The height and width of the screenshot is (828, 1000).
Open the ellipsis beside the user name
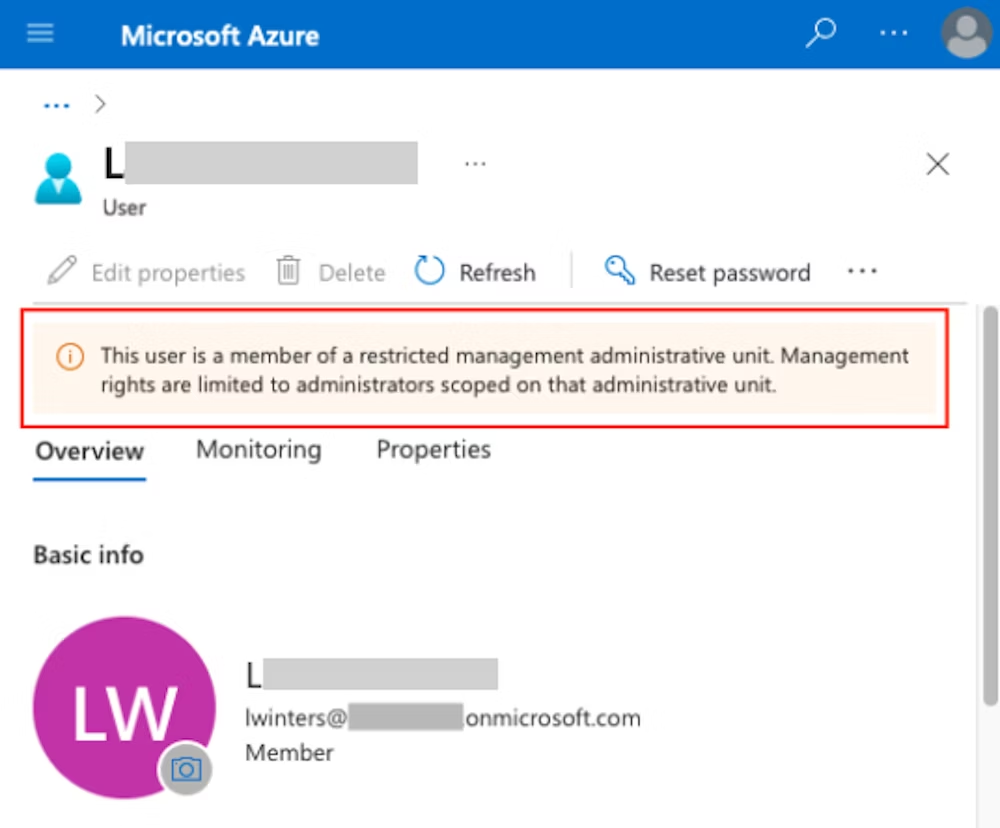475,164
